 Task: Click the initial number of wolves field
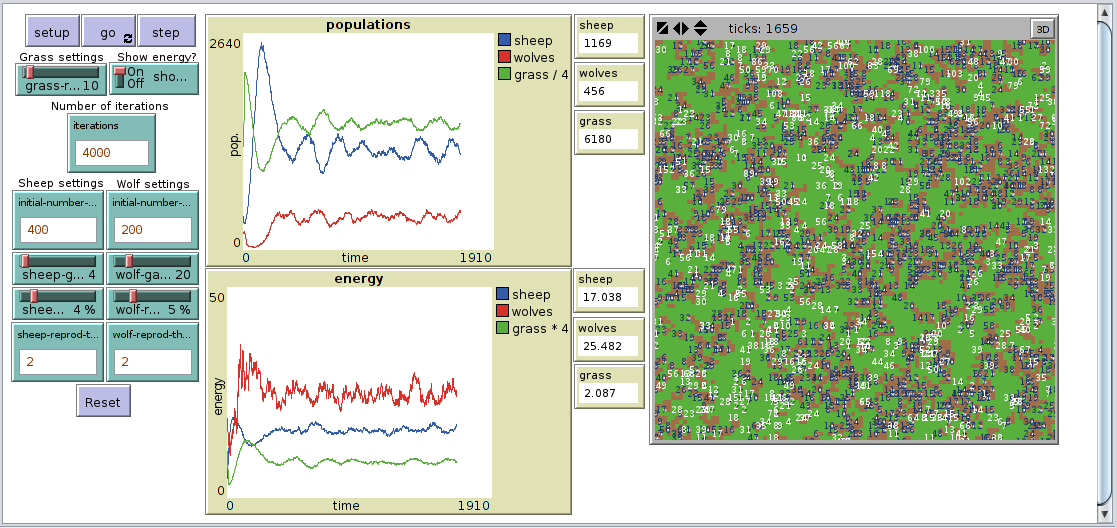pyautogui.click(x=151, y=231)
